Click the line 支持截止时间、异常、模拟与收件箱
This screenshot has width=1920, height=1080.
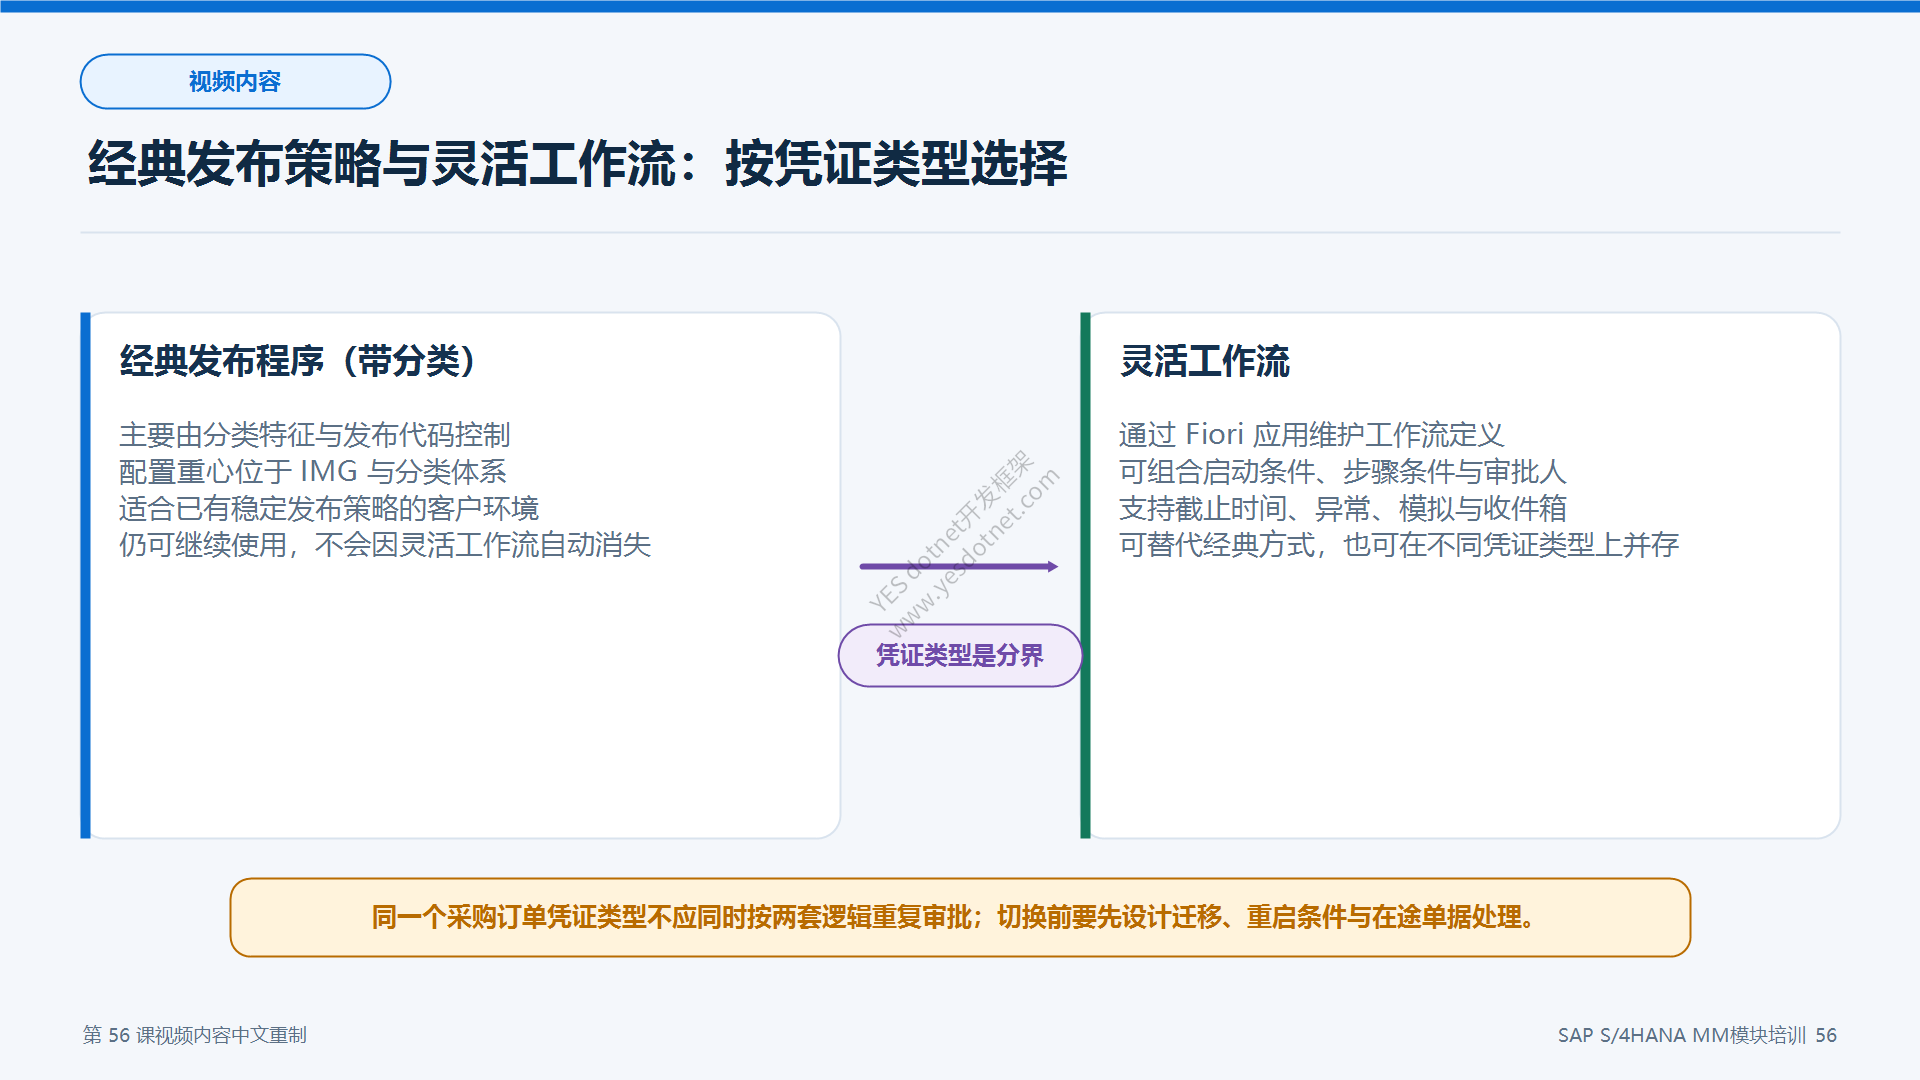click(x=1343, y=508)
